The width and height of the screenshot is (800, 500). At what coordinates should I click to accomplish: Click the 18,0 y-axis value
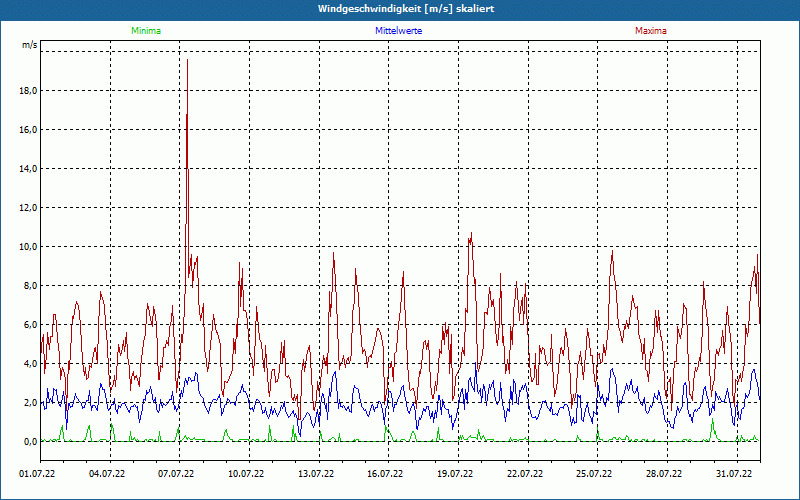(x=29, y=91)
